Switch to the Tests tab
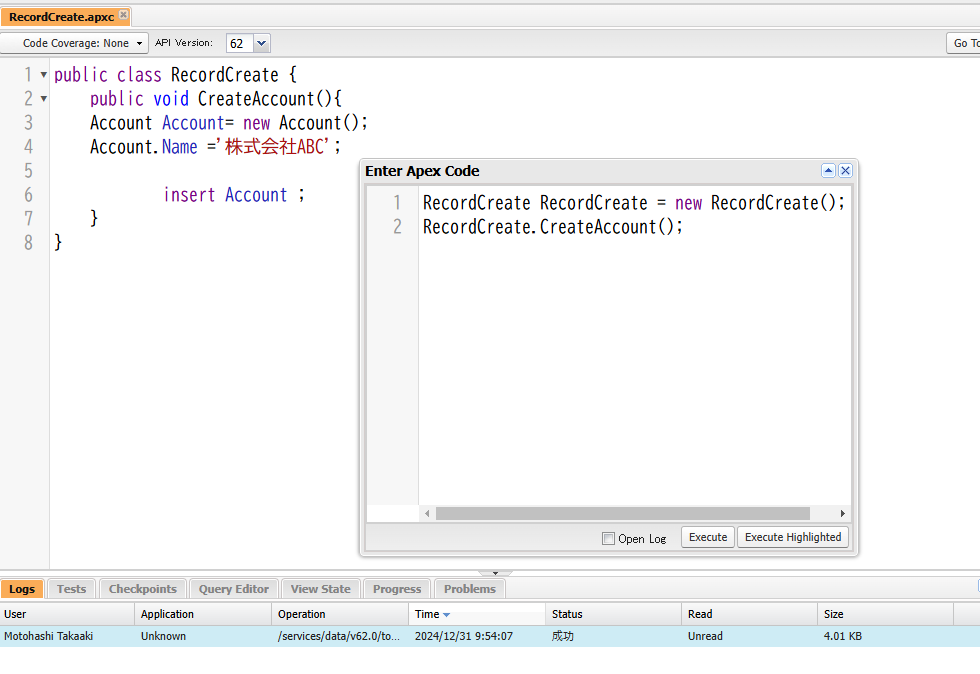Viewport: 980px width, 674px height. click(71, 589)
